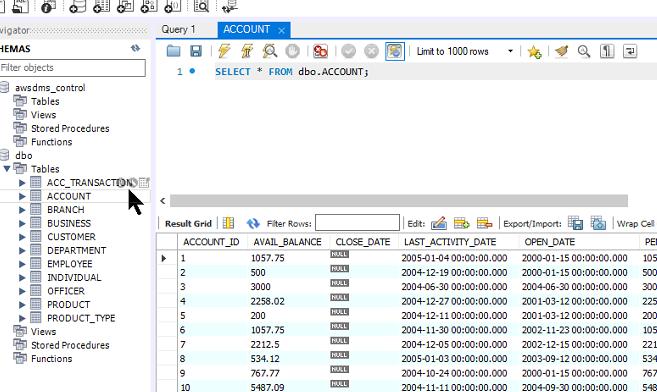The image size is (657, 392).
Task: Run explain plan for the statement
Action: pos(269,51)
